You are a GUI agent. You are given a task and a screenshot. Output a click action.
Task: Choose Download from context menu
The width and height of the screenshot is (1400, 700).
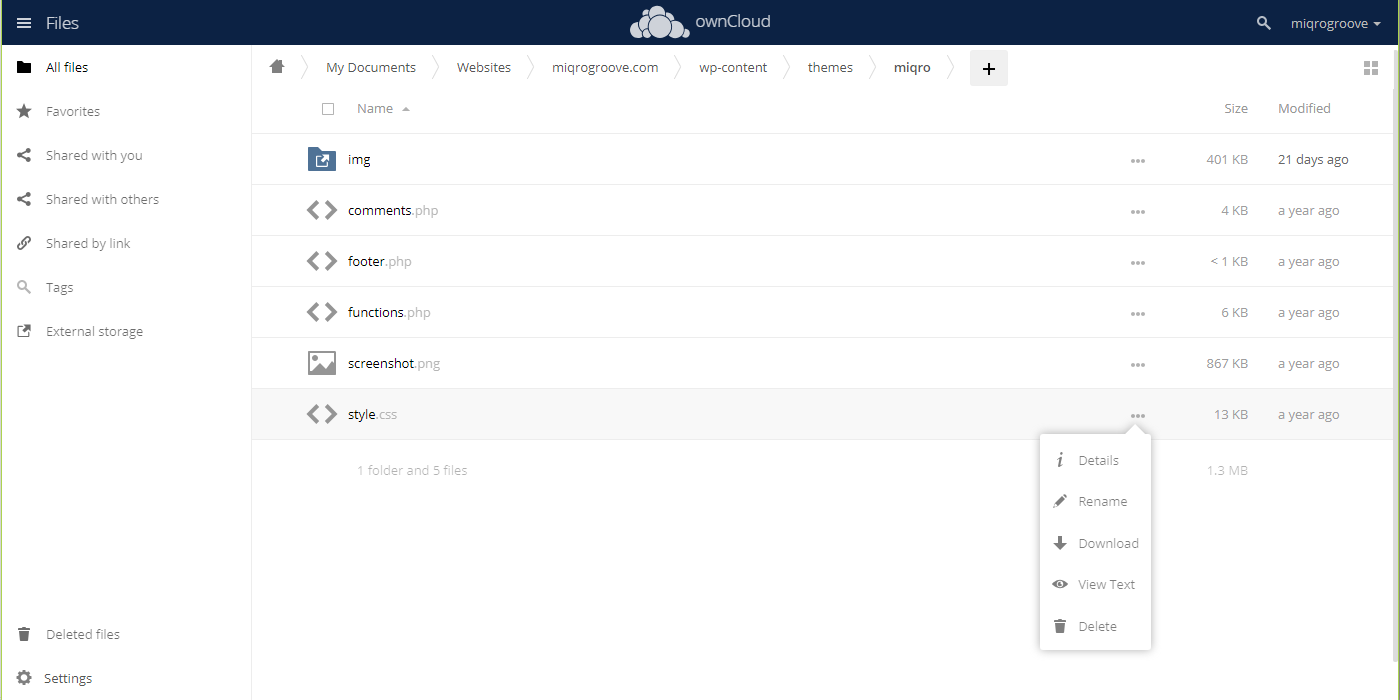1095,543
